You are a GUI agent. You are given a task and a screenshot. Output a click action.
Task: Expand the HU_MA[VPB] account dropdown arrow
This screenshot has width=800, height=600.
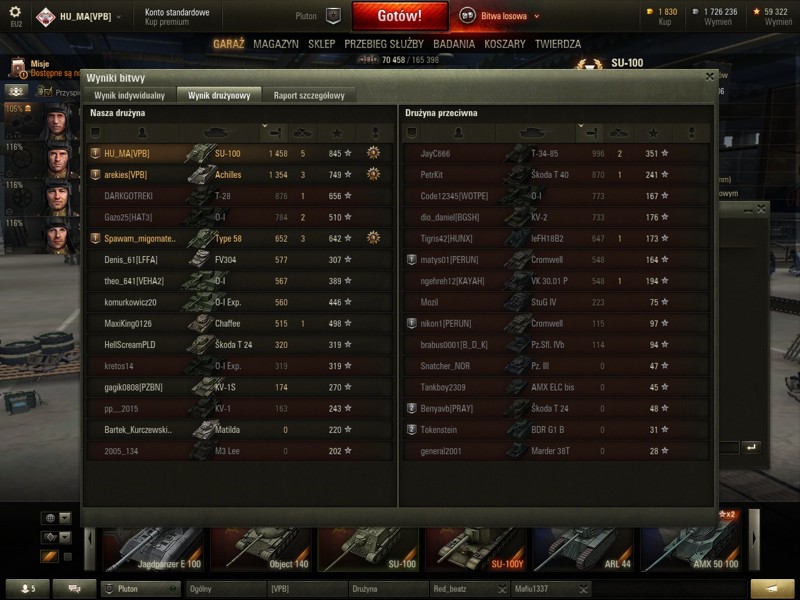tap(118, 17)
